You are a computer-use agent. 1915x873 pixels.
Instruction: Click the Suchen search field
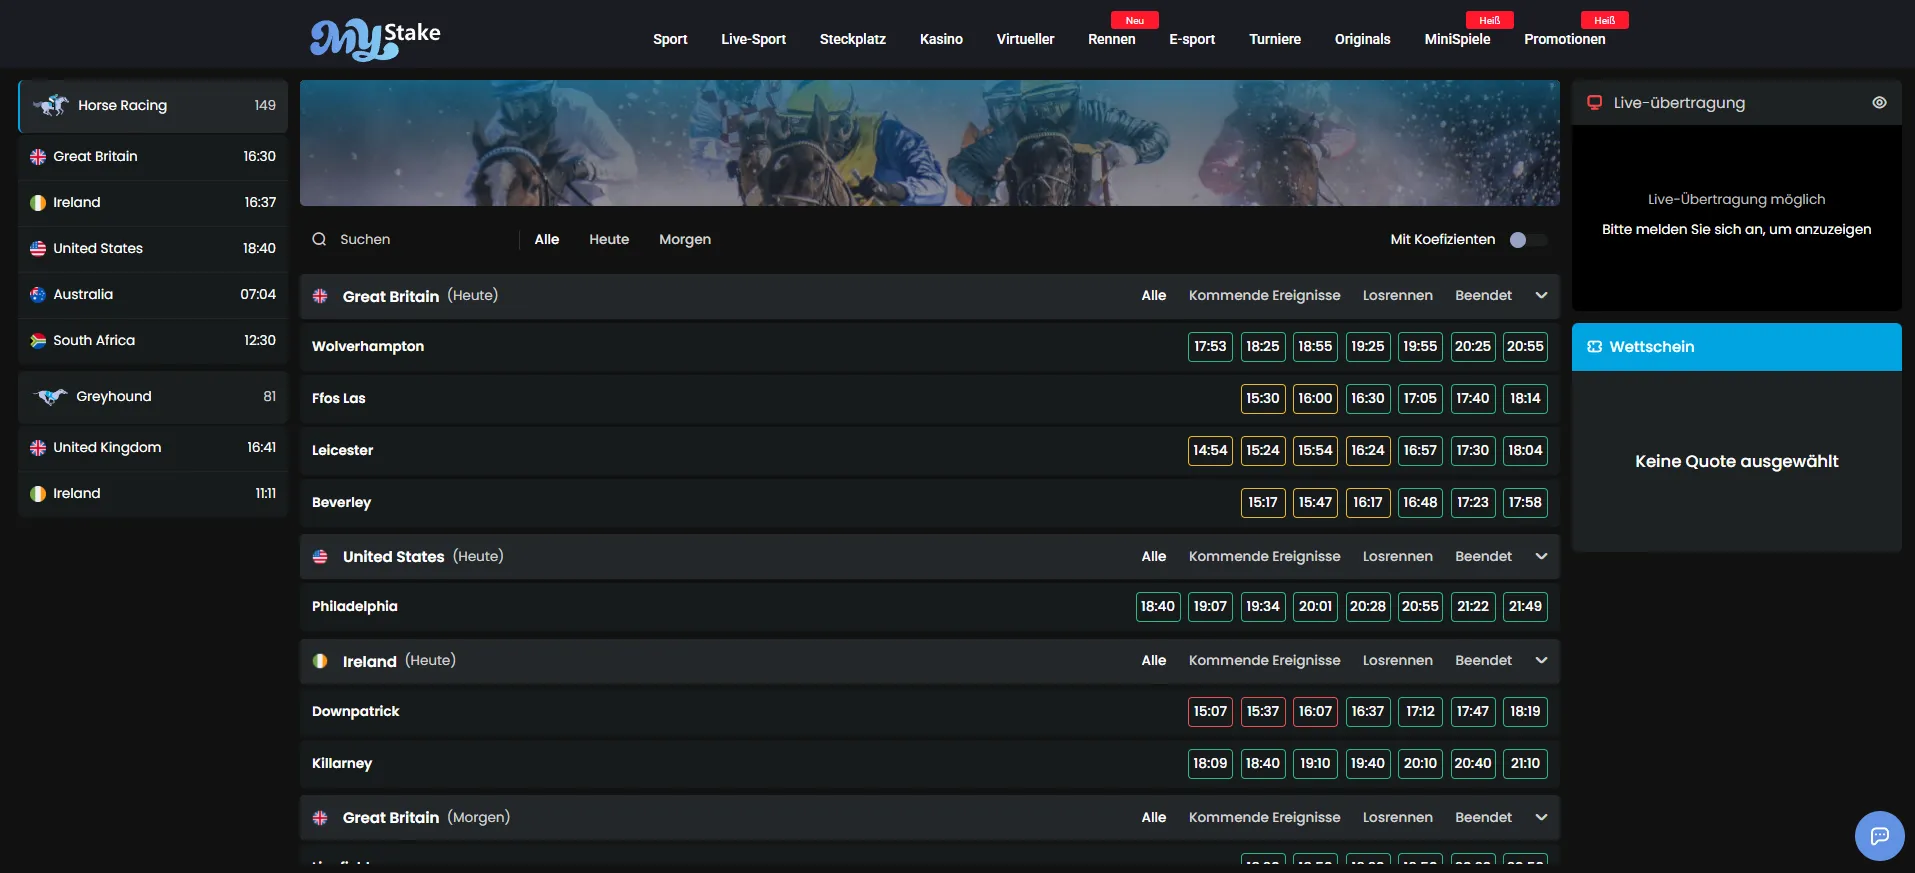pos(420,239)
